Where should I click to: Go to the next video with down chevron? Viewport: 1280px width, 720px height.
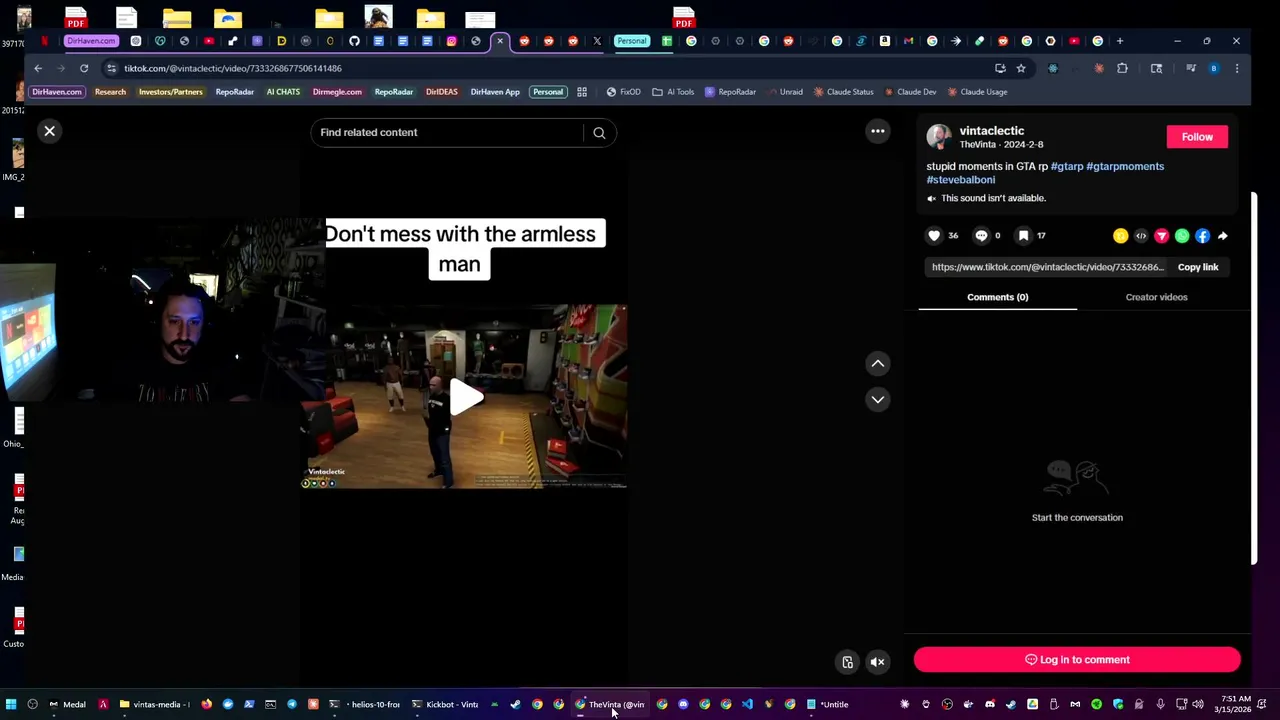tap(877, 399)
